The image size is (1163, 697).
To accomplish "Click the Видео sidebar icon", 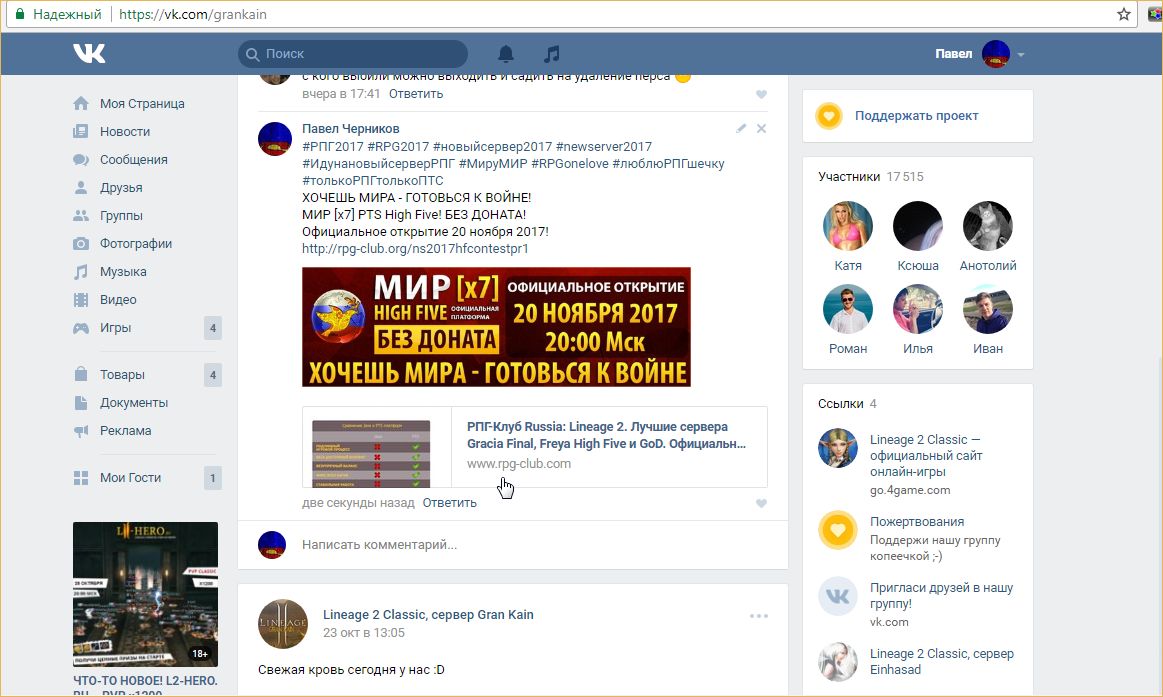I will pos(81,300).
